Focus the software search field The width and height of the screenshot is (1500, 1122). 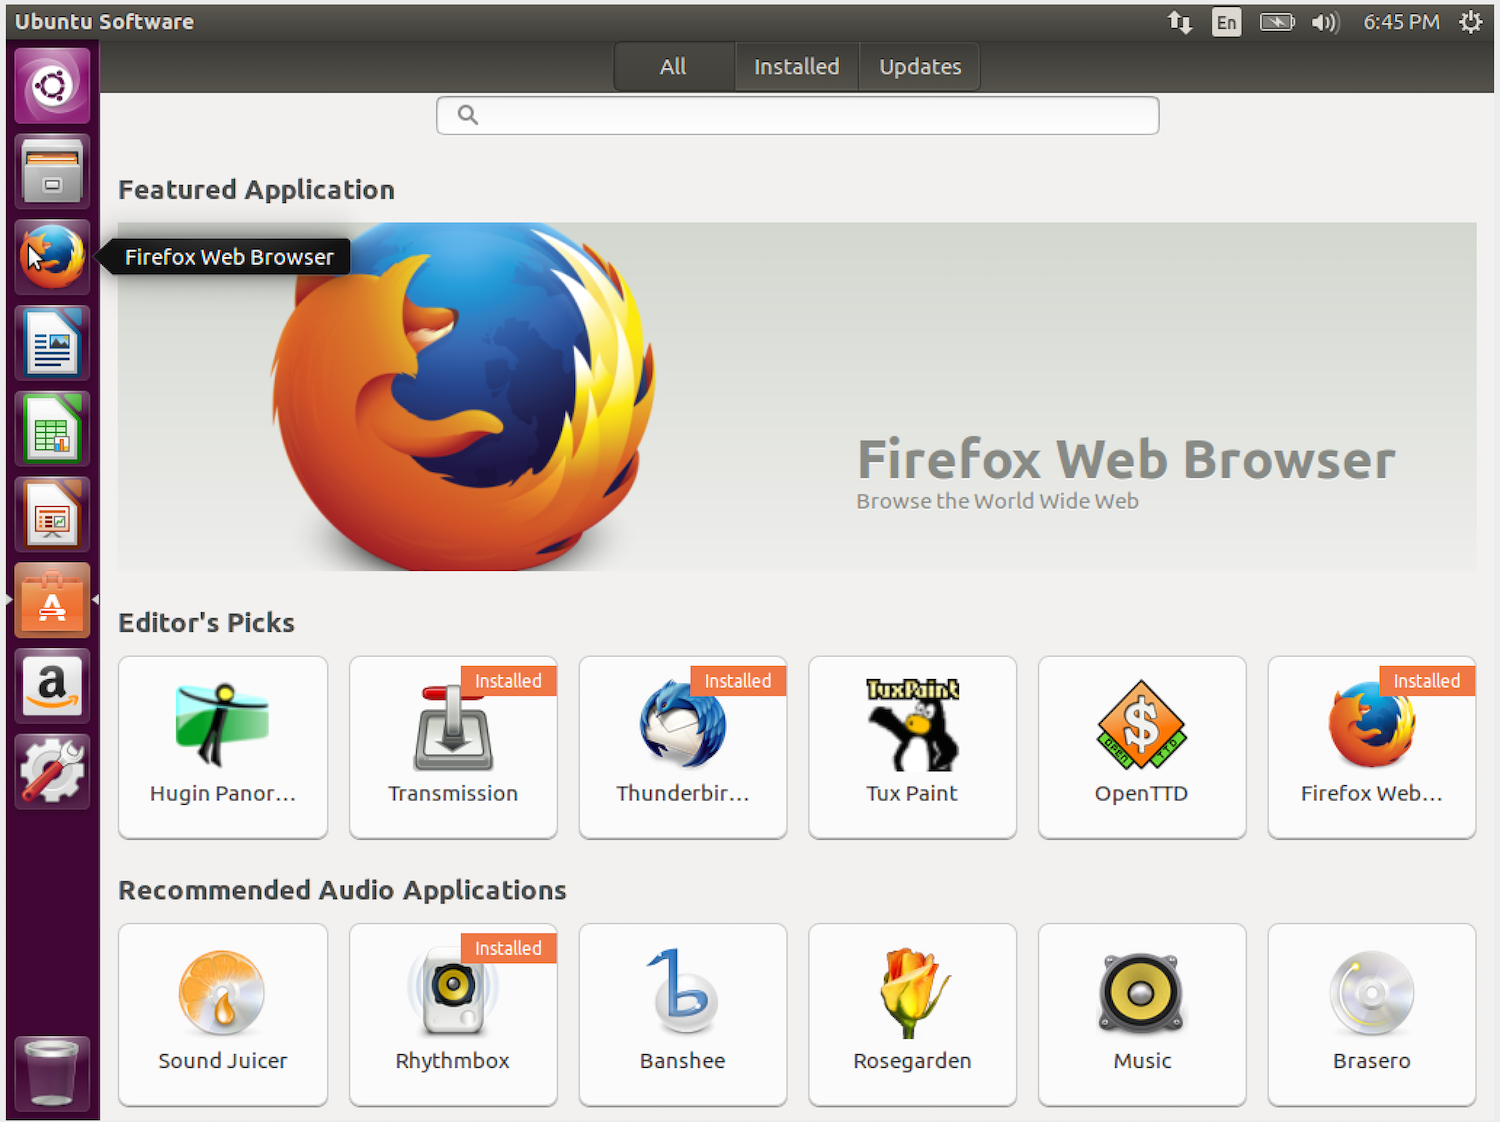[x=798, y=115]
